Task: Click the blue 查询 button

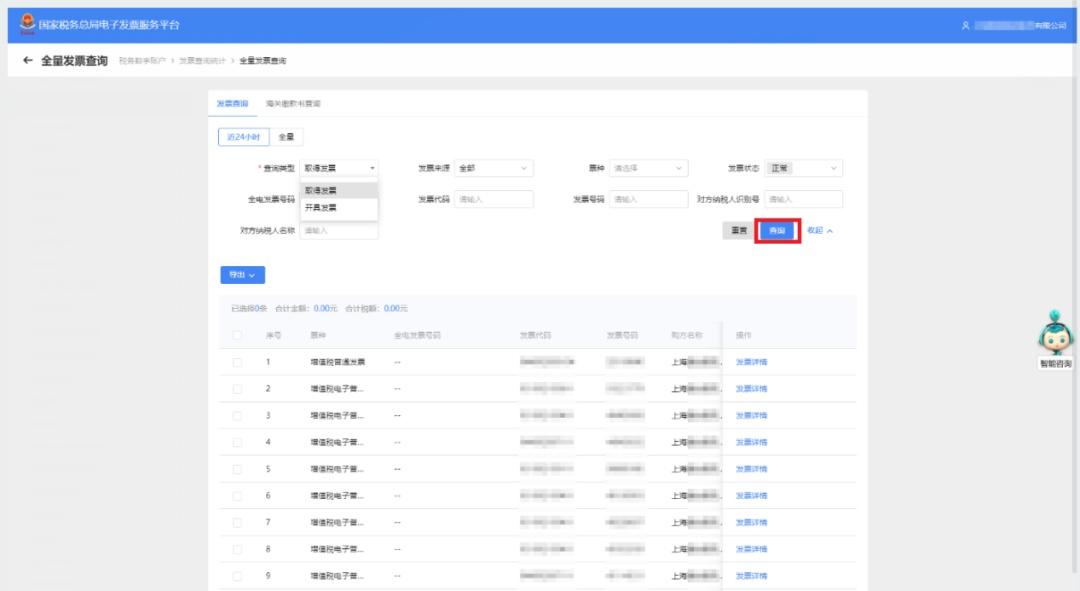Action: [x=777, y=231]
